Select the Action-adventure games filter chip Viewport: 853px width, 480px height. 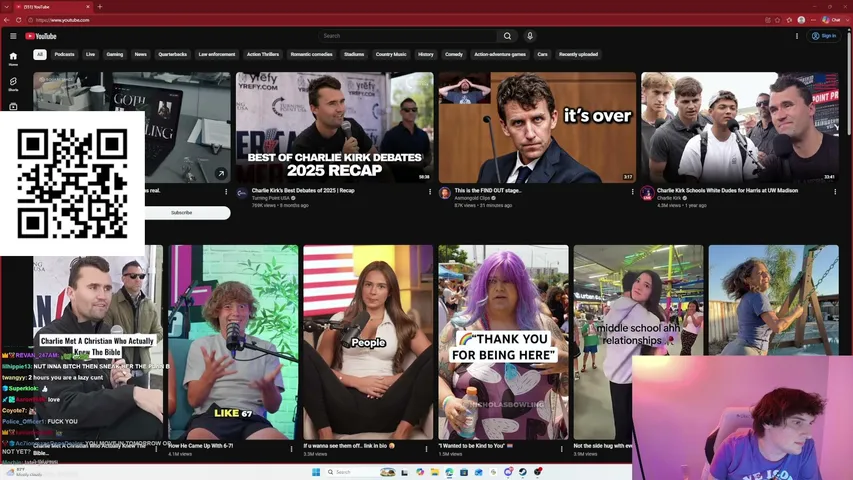coord(500,54)
